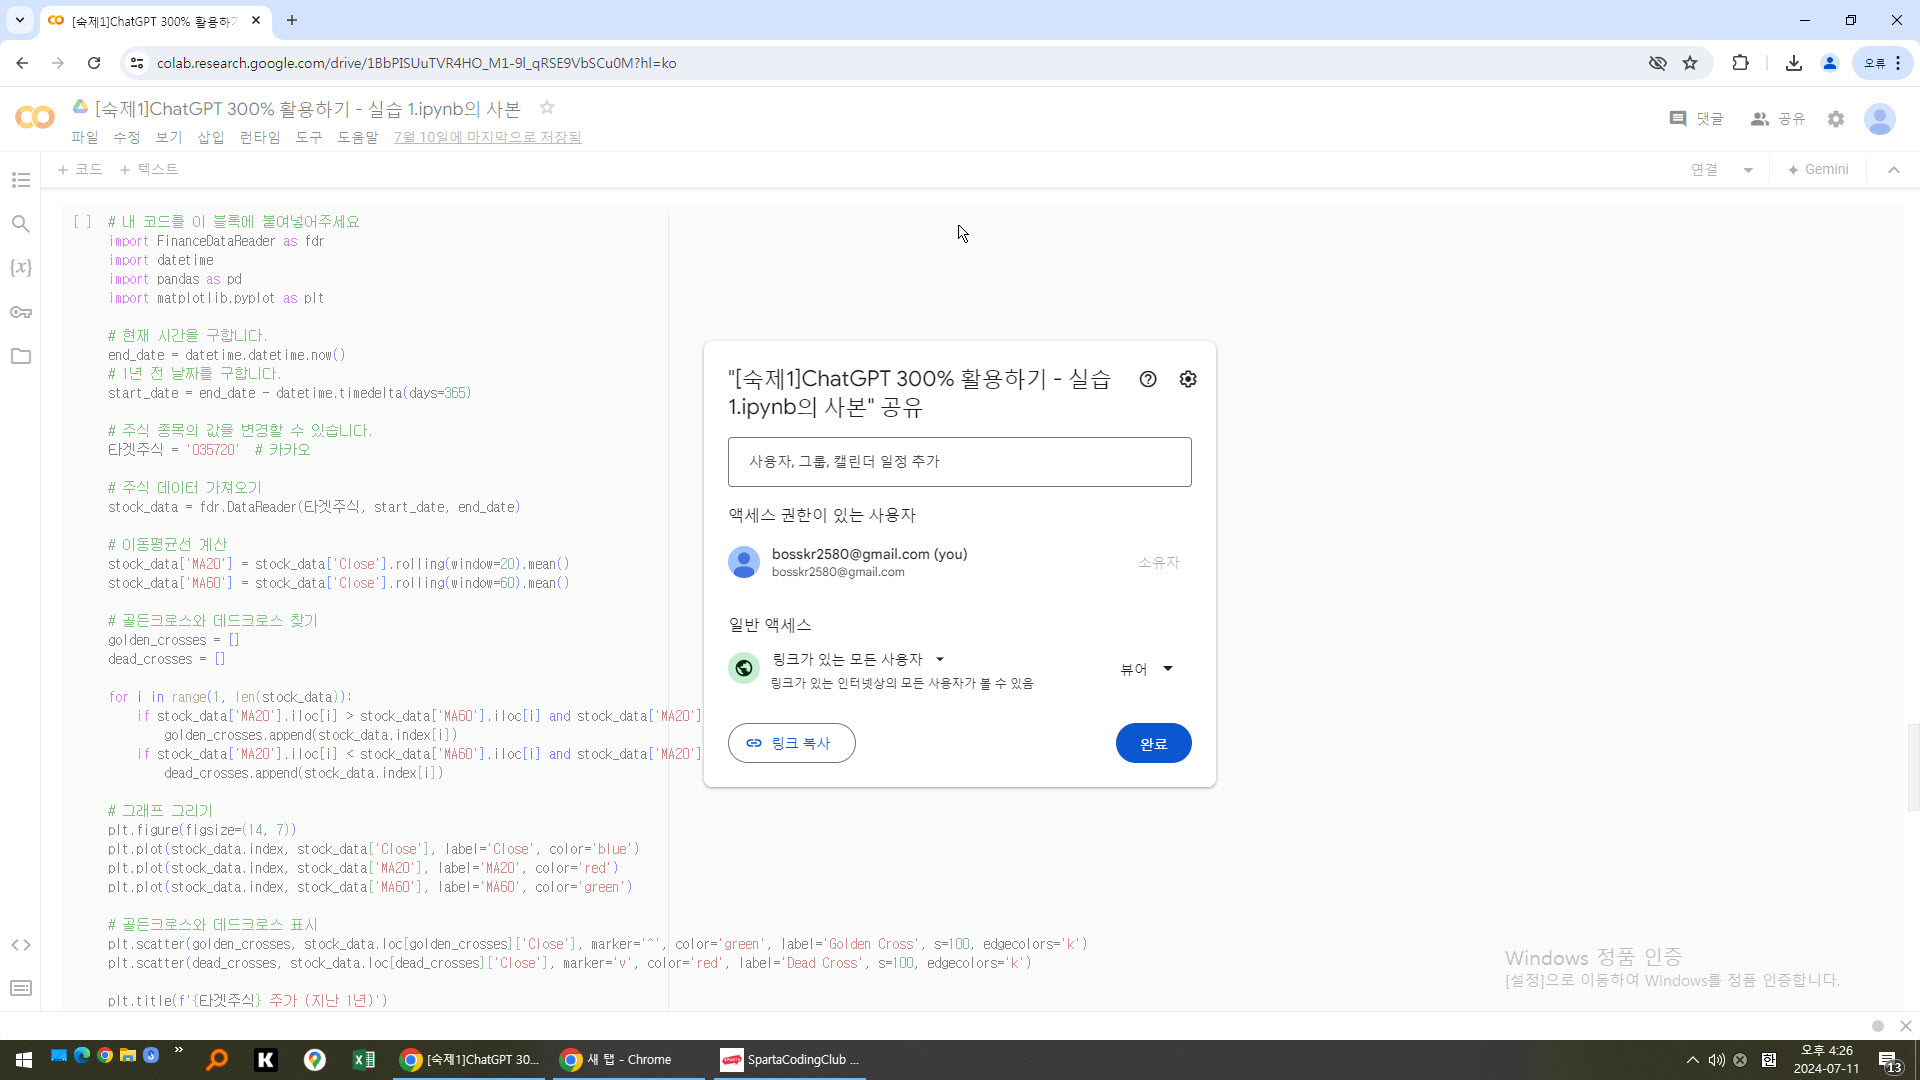Open the taskbar search magnifier
Screen dimensions: 1920x1080
tap(217, 1060)
